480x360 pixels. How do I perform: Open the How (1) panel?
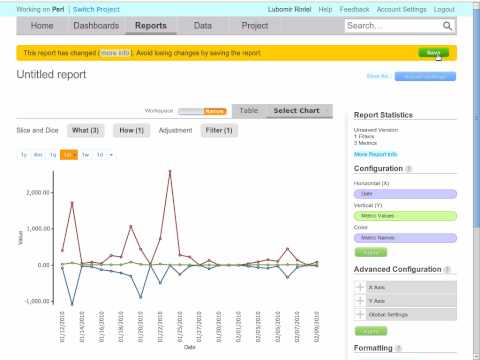[131, 130]
